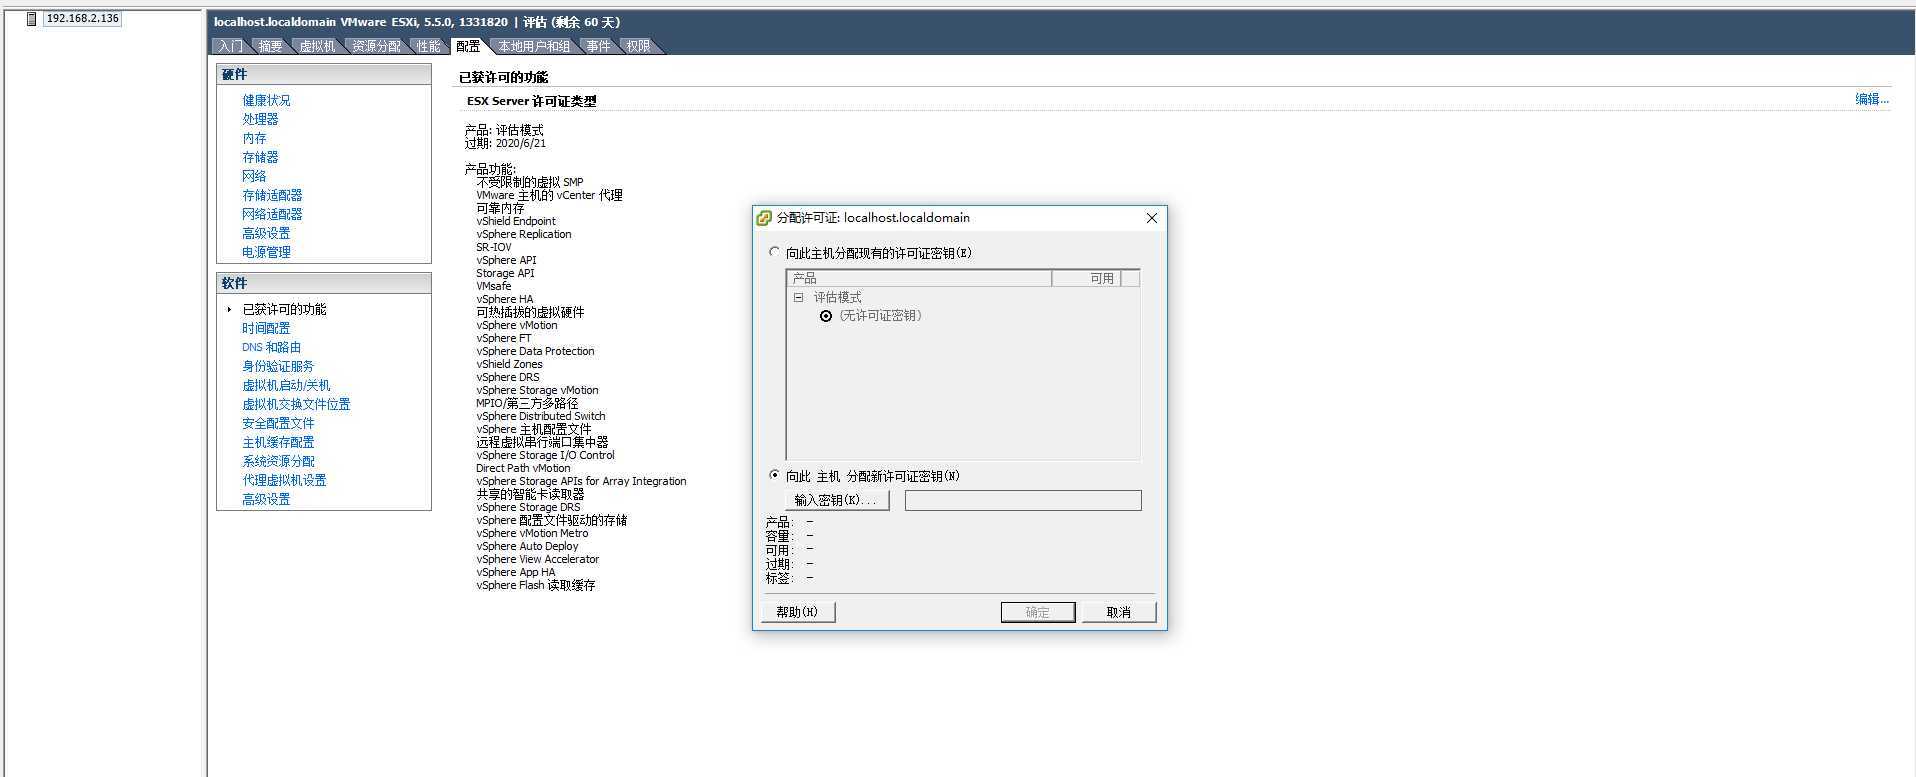This screenshot has height=777, width=1916.
Task: Click the 'vSphere Auto Deploy' feature text
Action: coord(527,546)
